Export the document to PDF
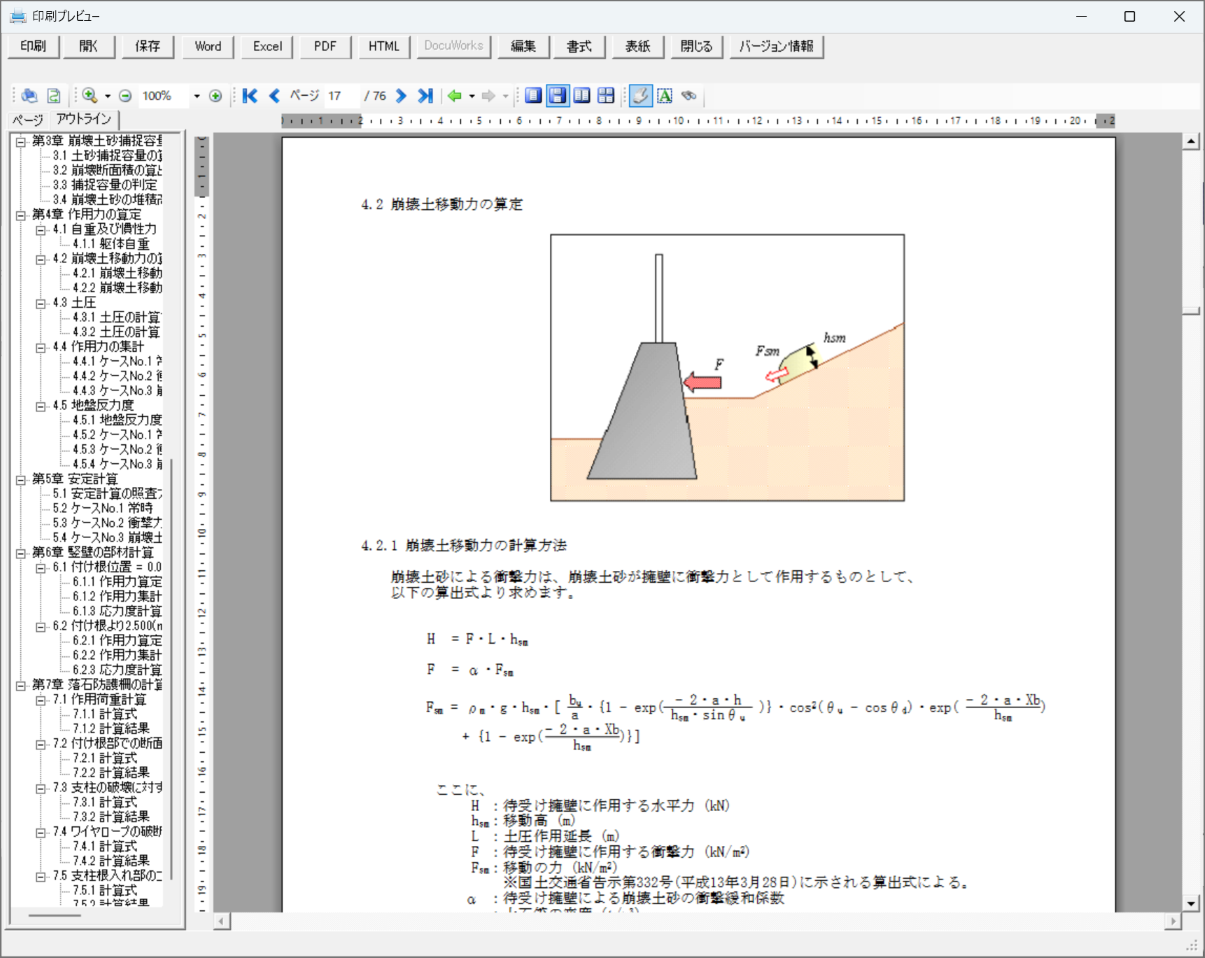 click(x=325, y=47)
